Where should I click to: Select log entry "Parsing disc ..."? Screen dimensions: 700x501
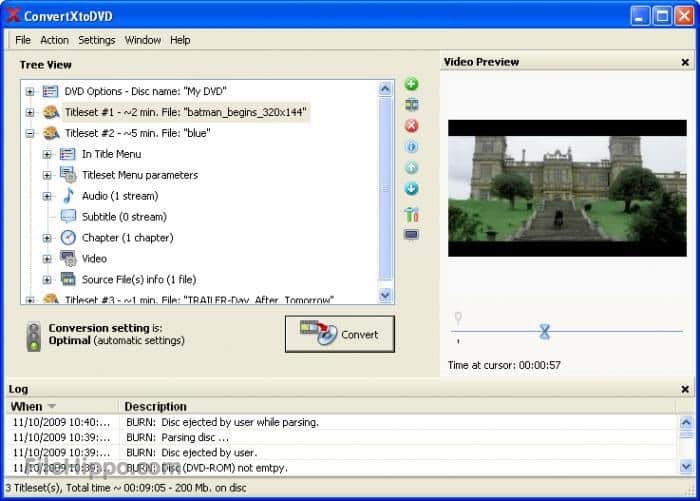(342, 437)
